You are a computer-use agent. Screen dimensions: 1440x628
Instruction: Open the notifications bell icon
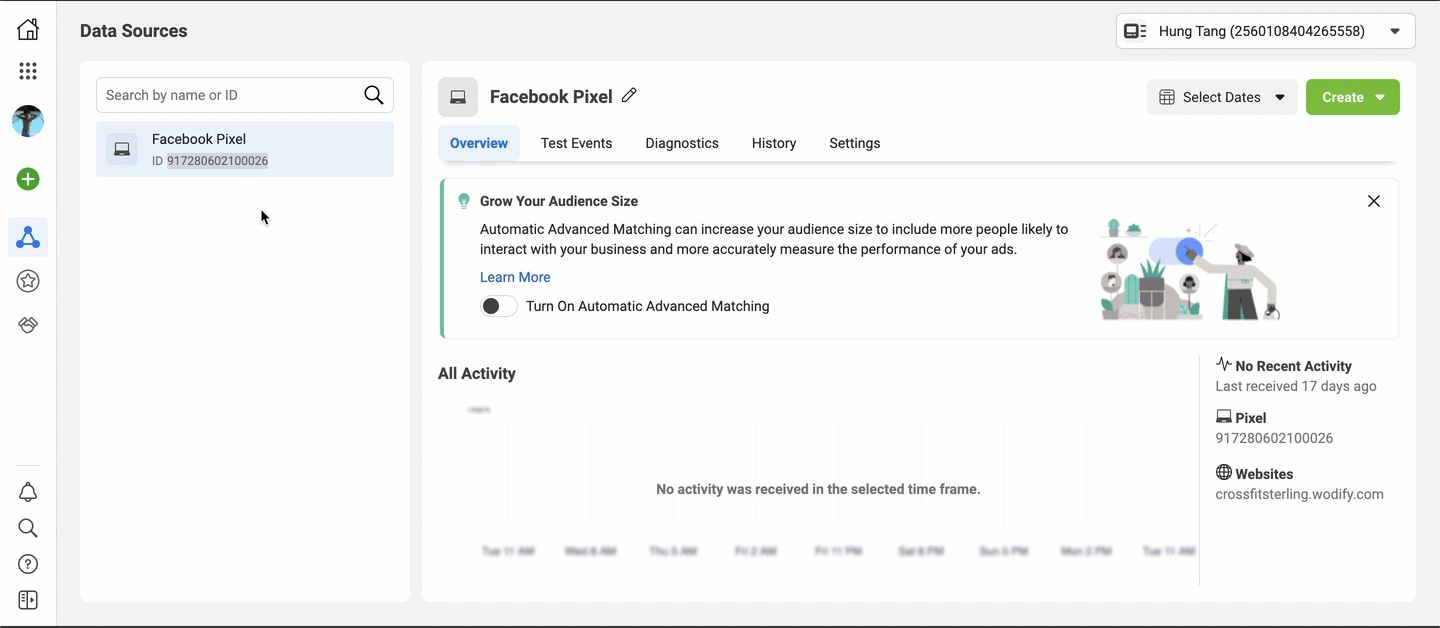pos(28,492)
